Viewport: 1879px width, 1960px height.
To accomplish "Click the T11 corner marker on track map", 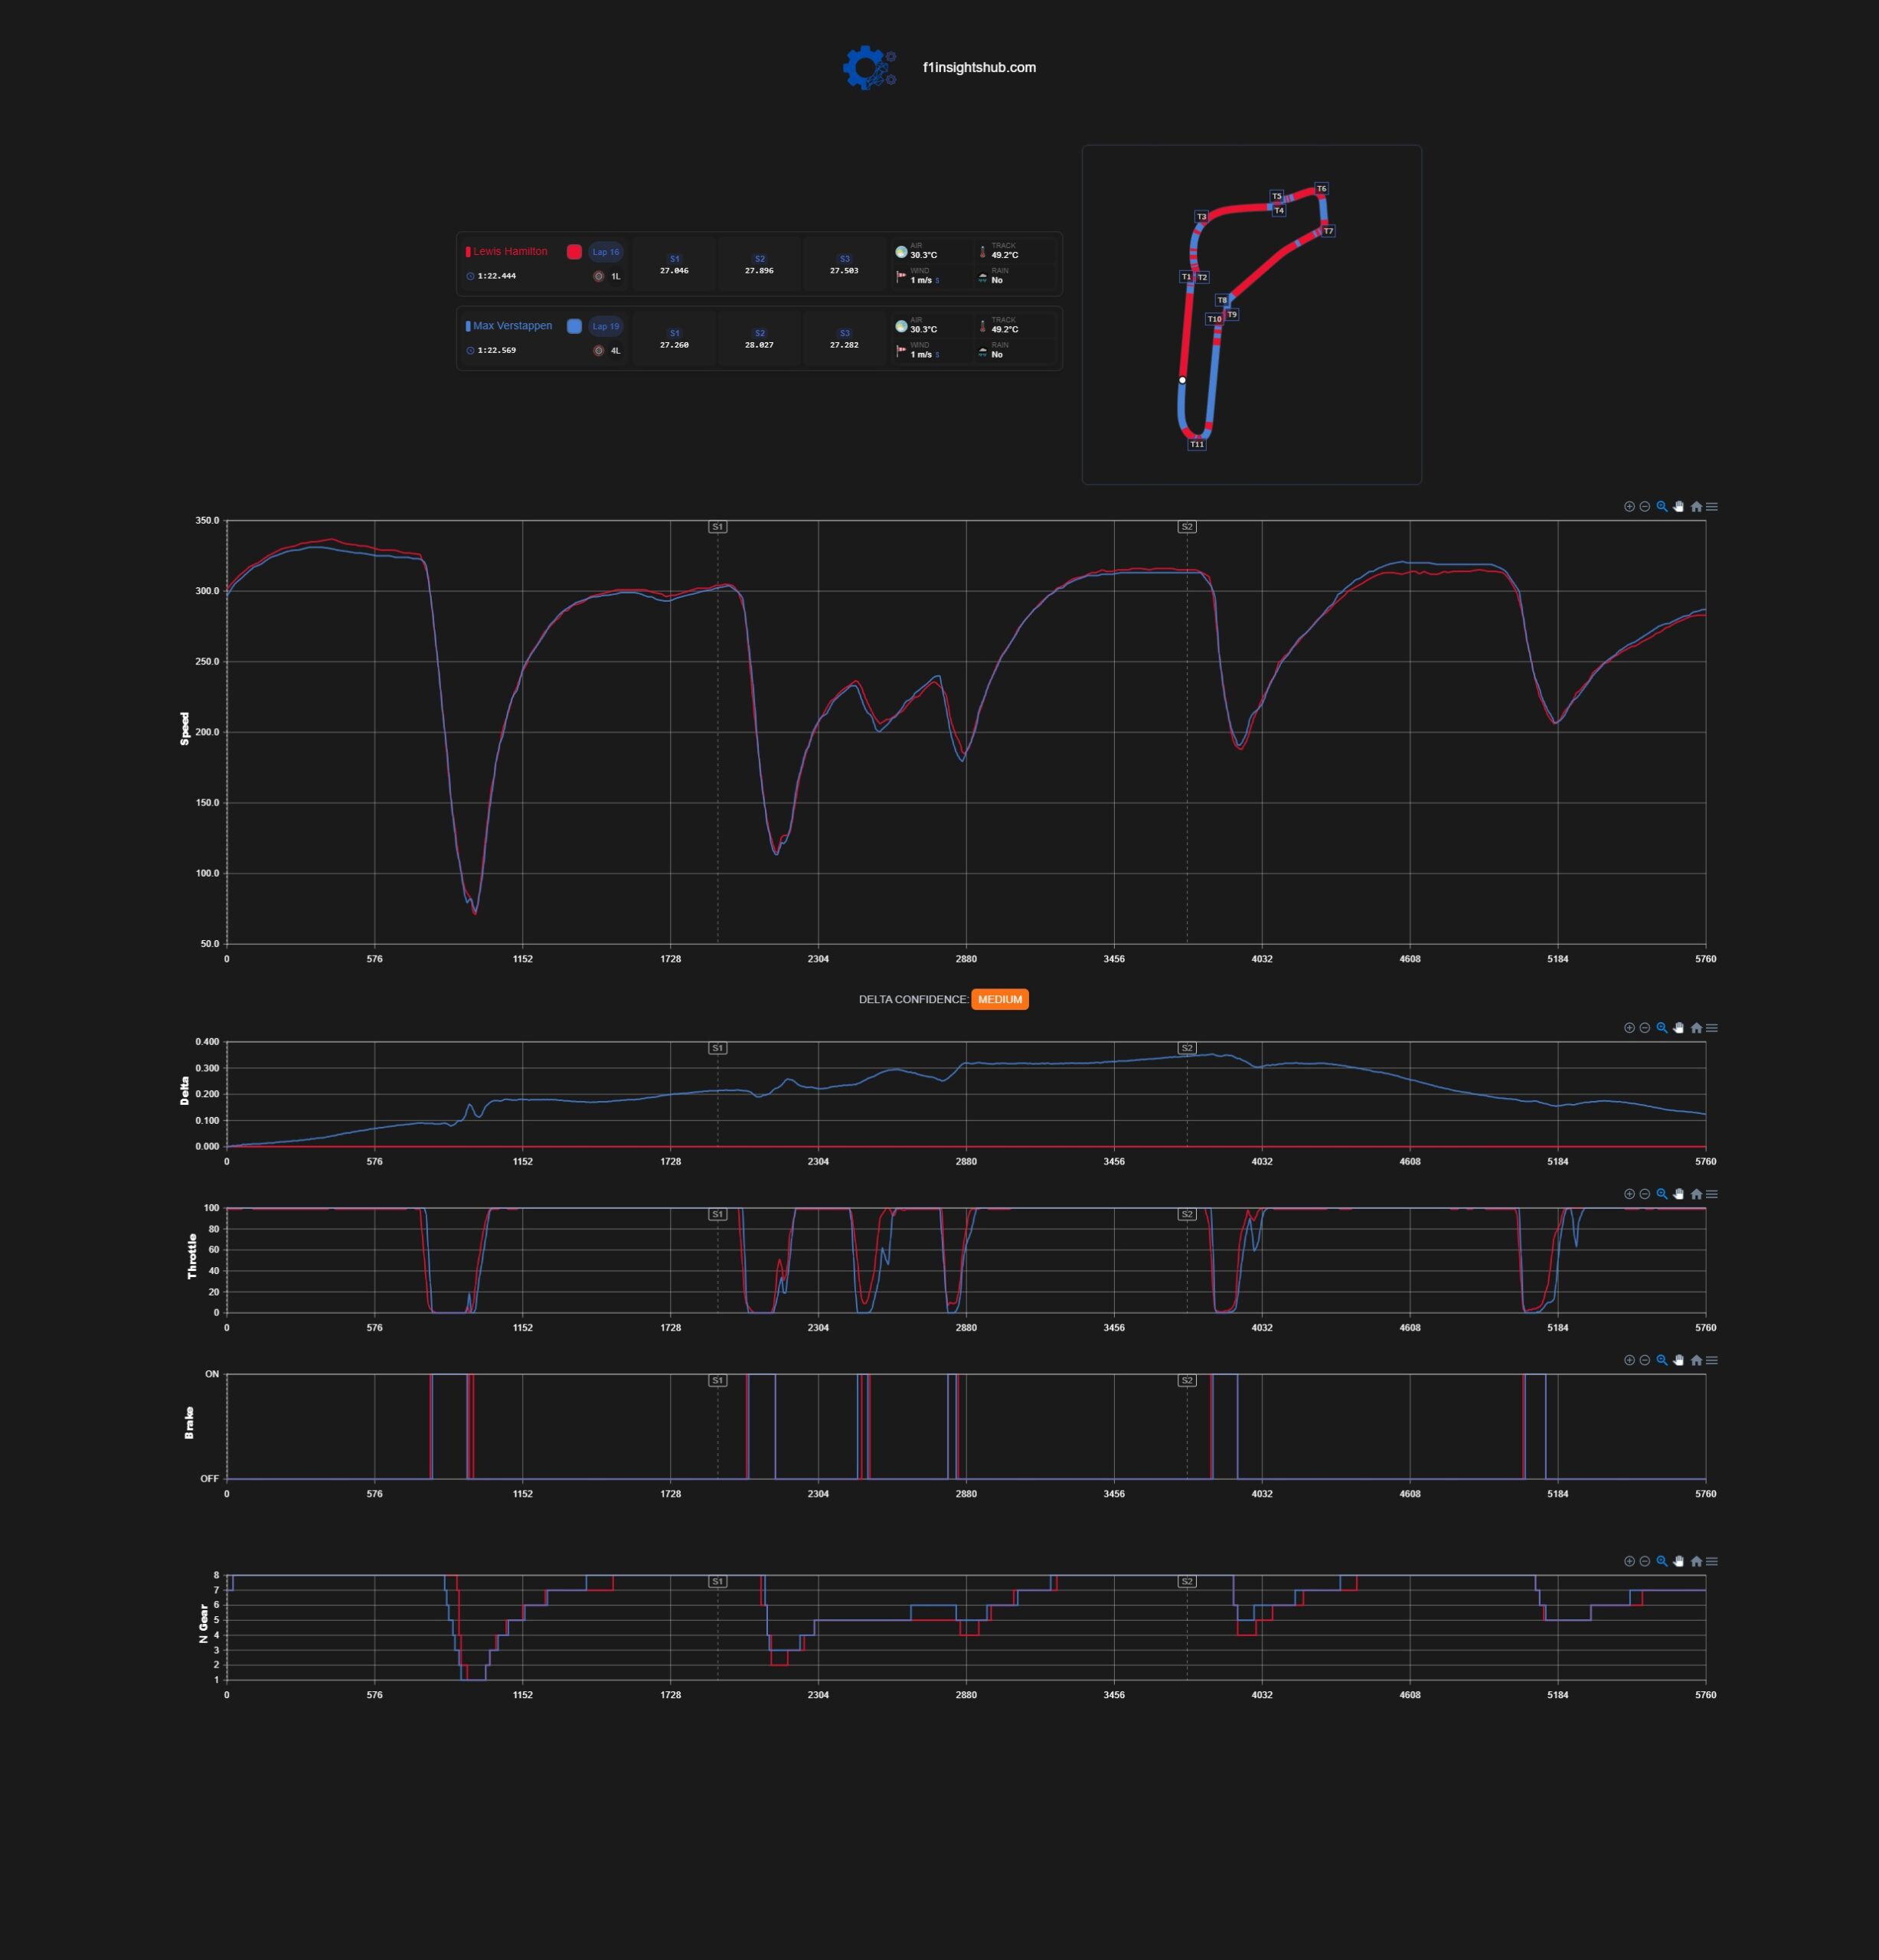I will 1197,445.
